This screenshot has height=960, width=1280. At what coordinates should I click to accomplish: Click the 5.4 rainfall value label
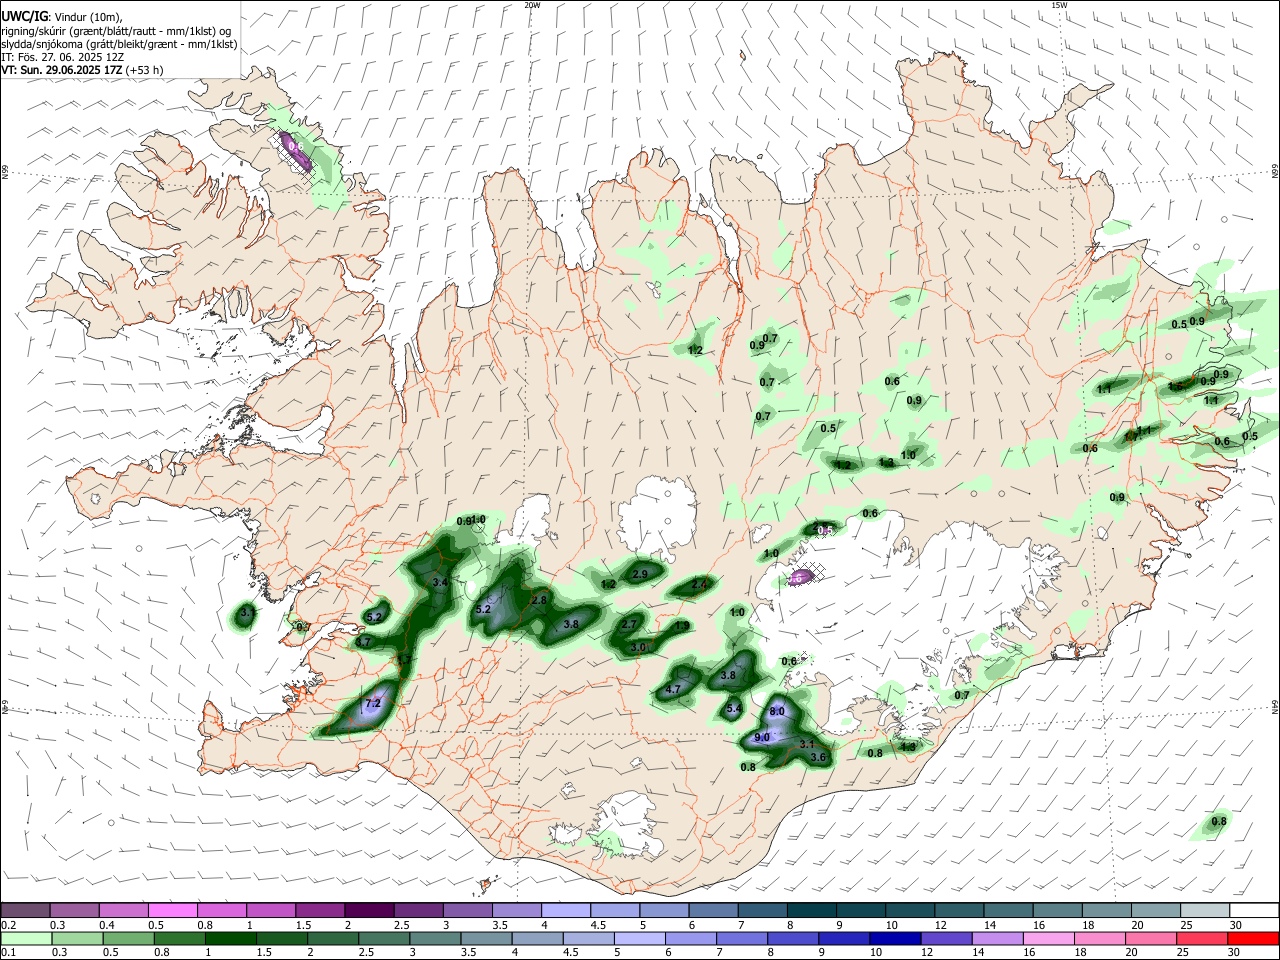(734, 708)
